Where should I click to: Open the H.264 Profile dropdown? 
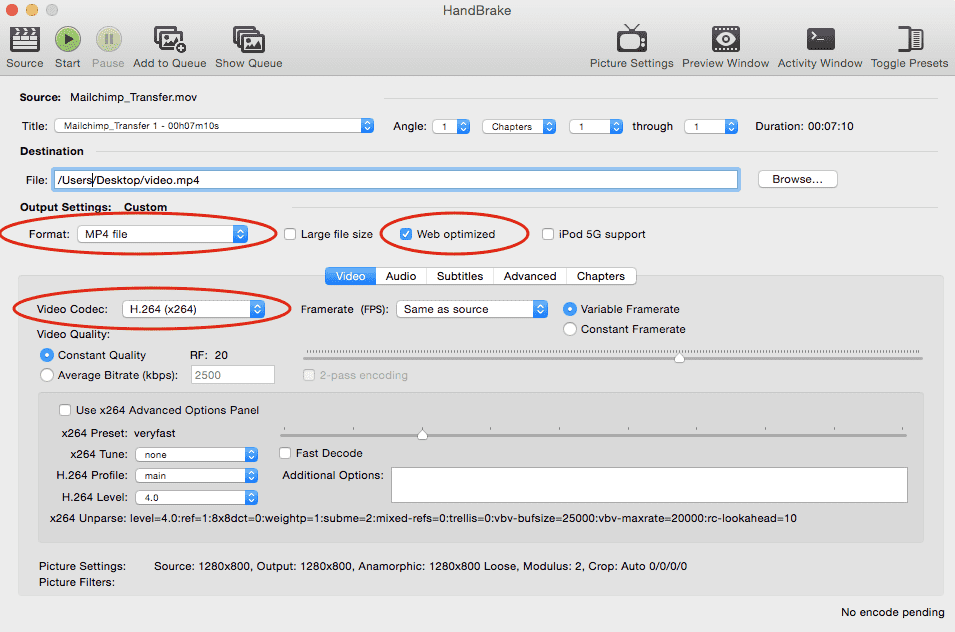click(x=197, y=476)
